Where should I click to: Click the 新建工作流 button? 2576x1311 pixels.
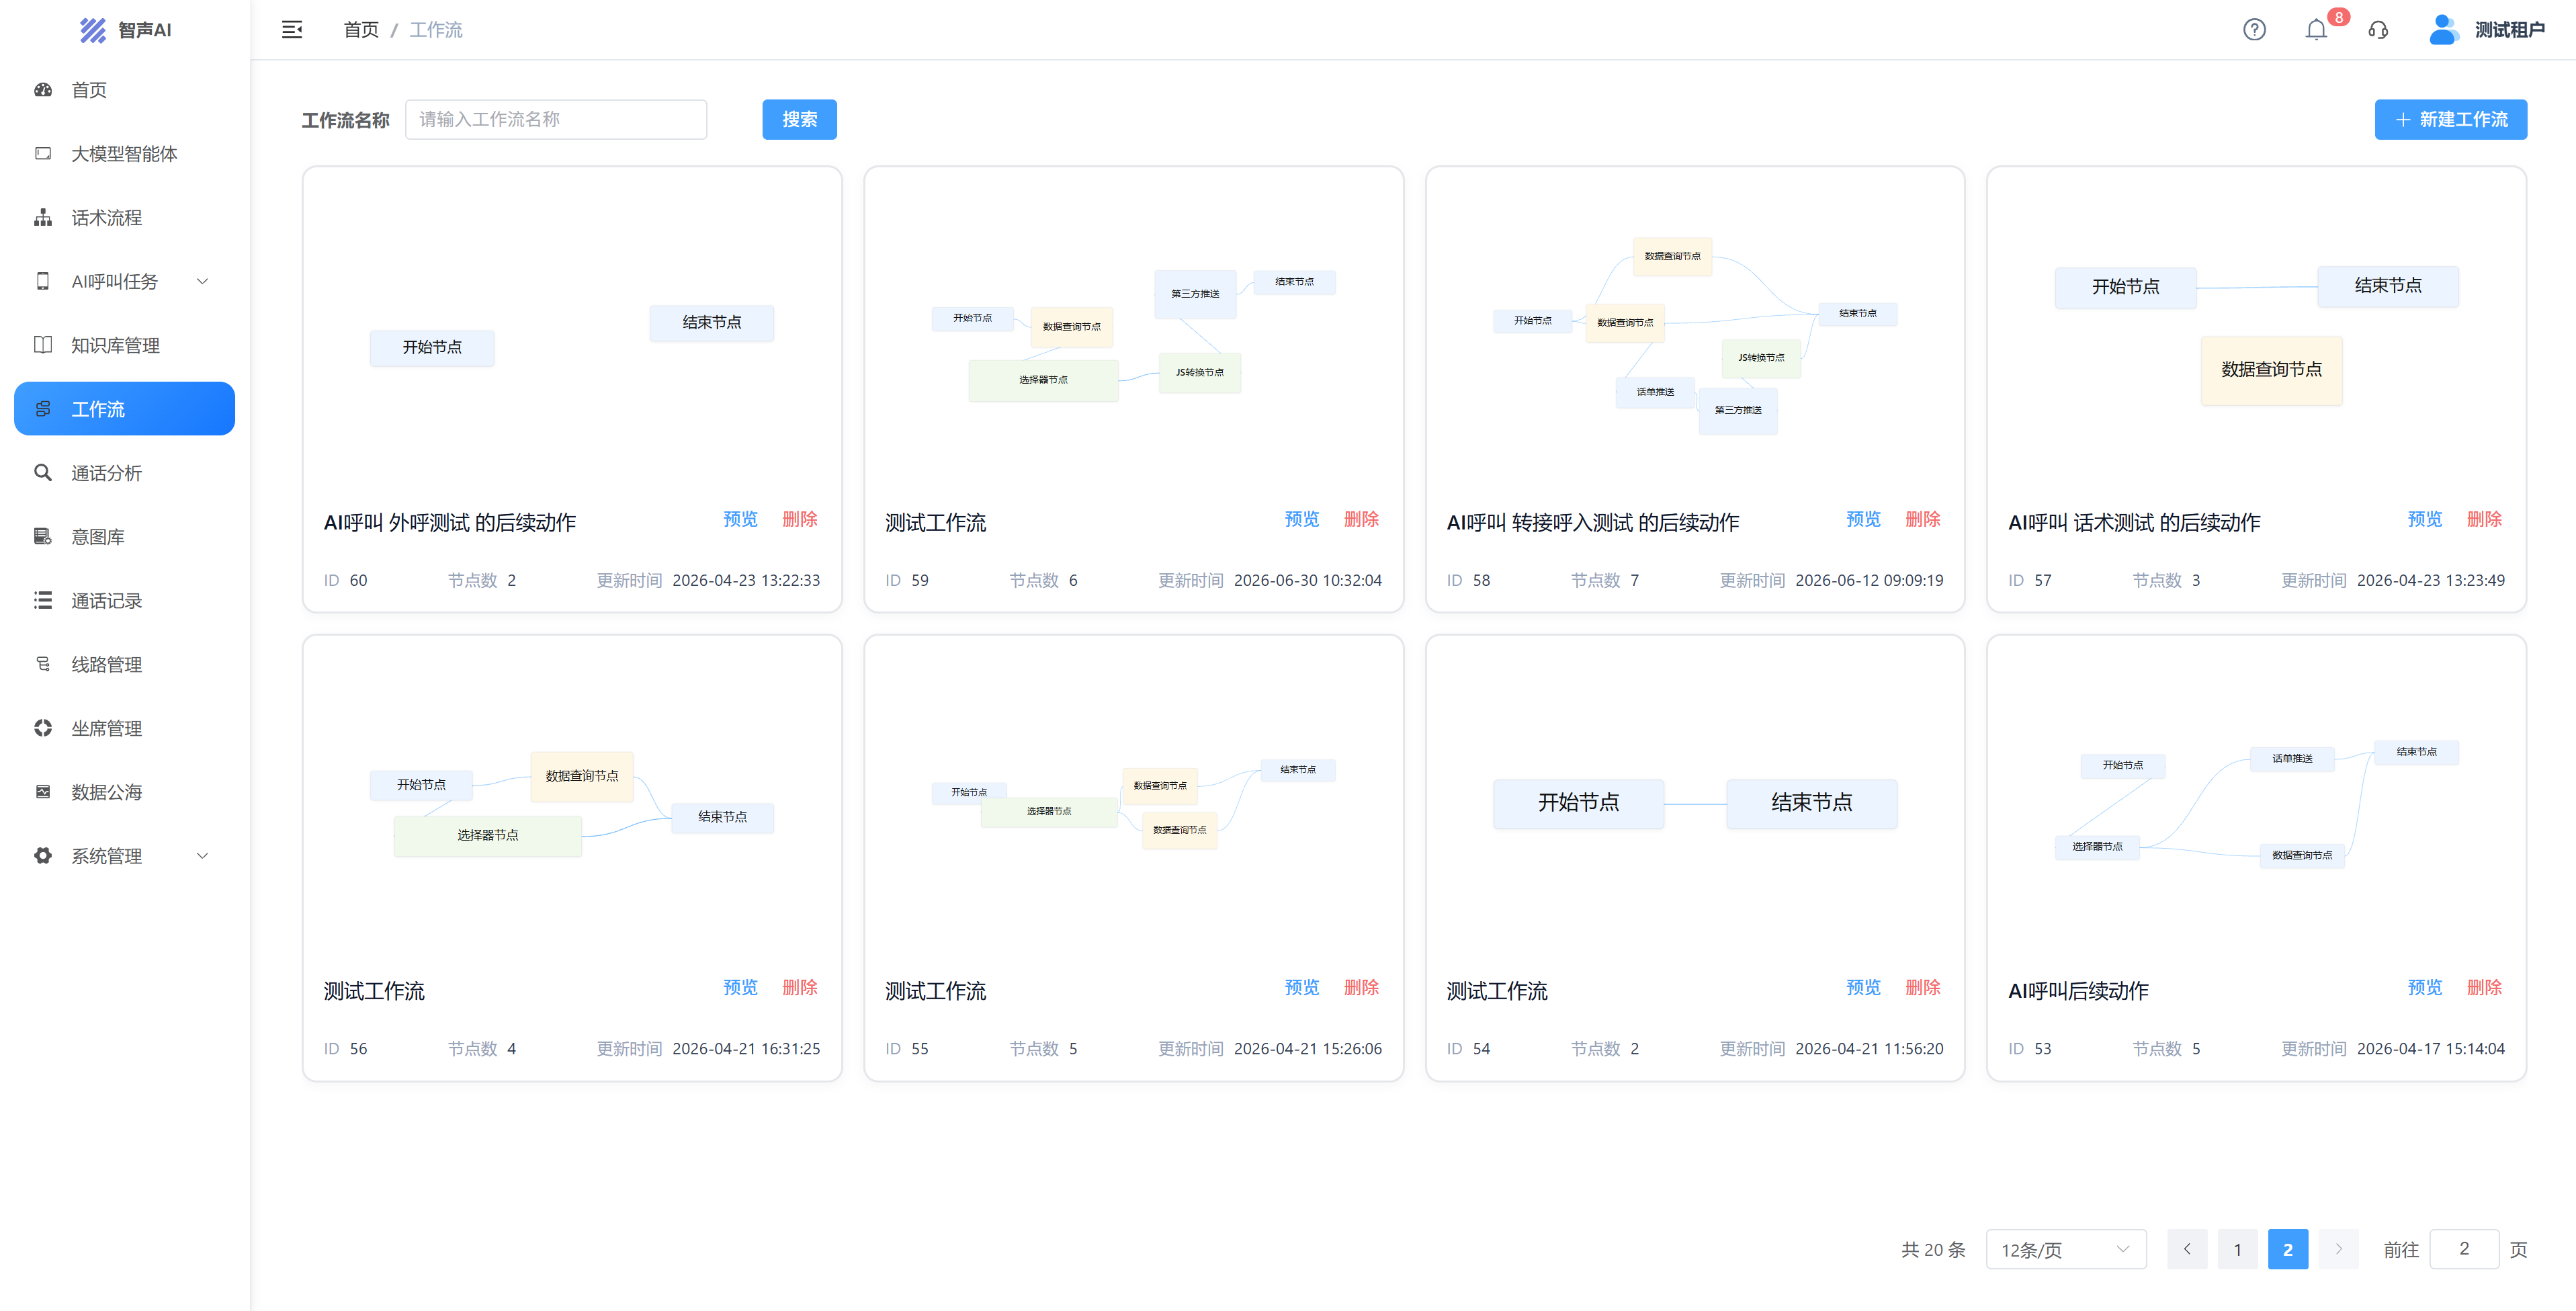pyautogui.click(x=2450, y=119)
